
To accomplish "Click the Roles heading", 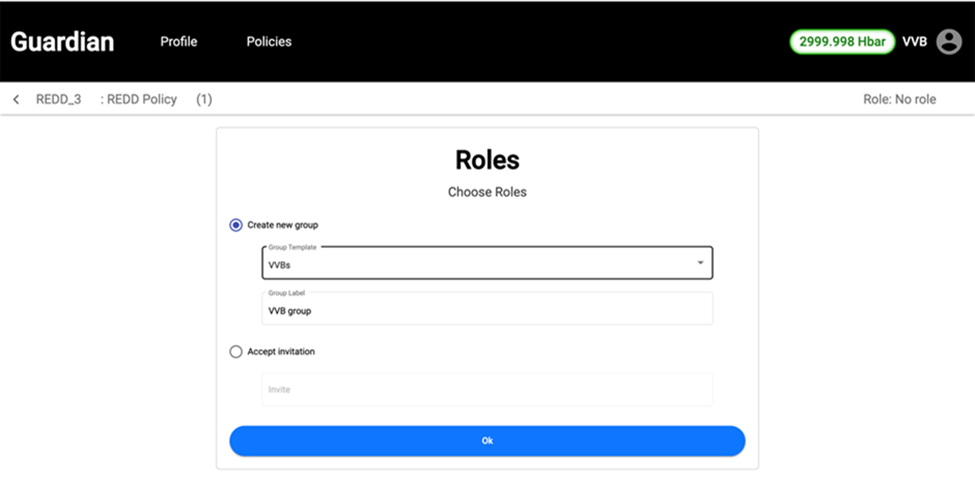I will coord(487,160).
